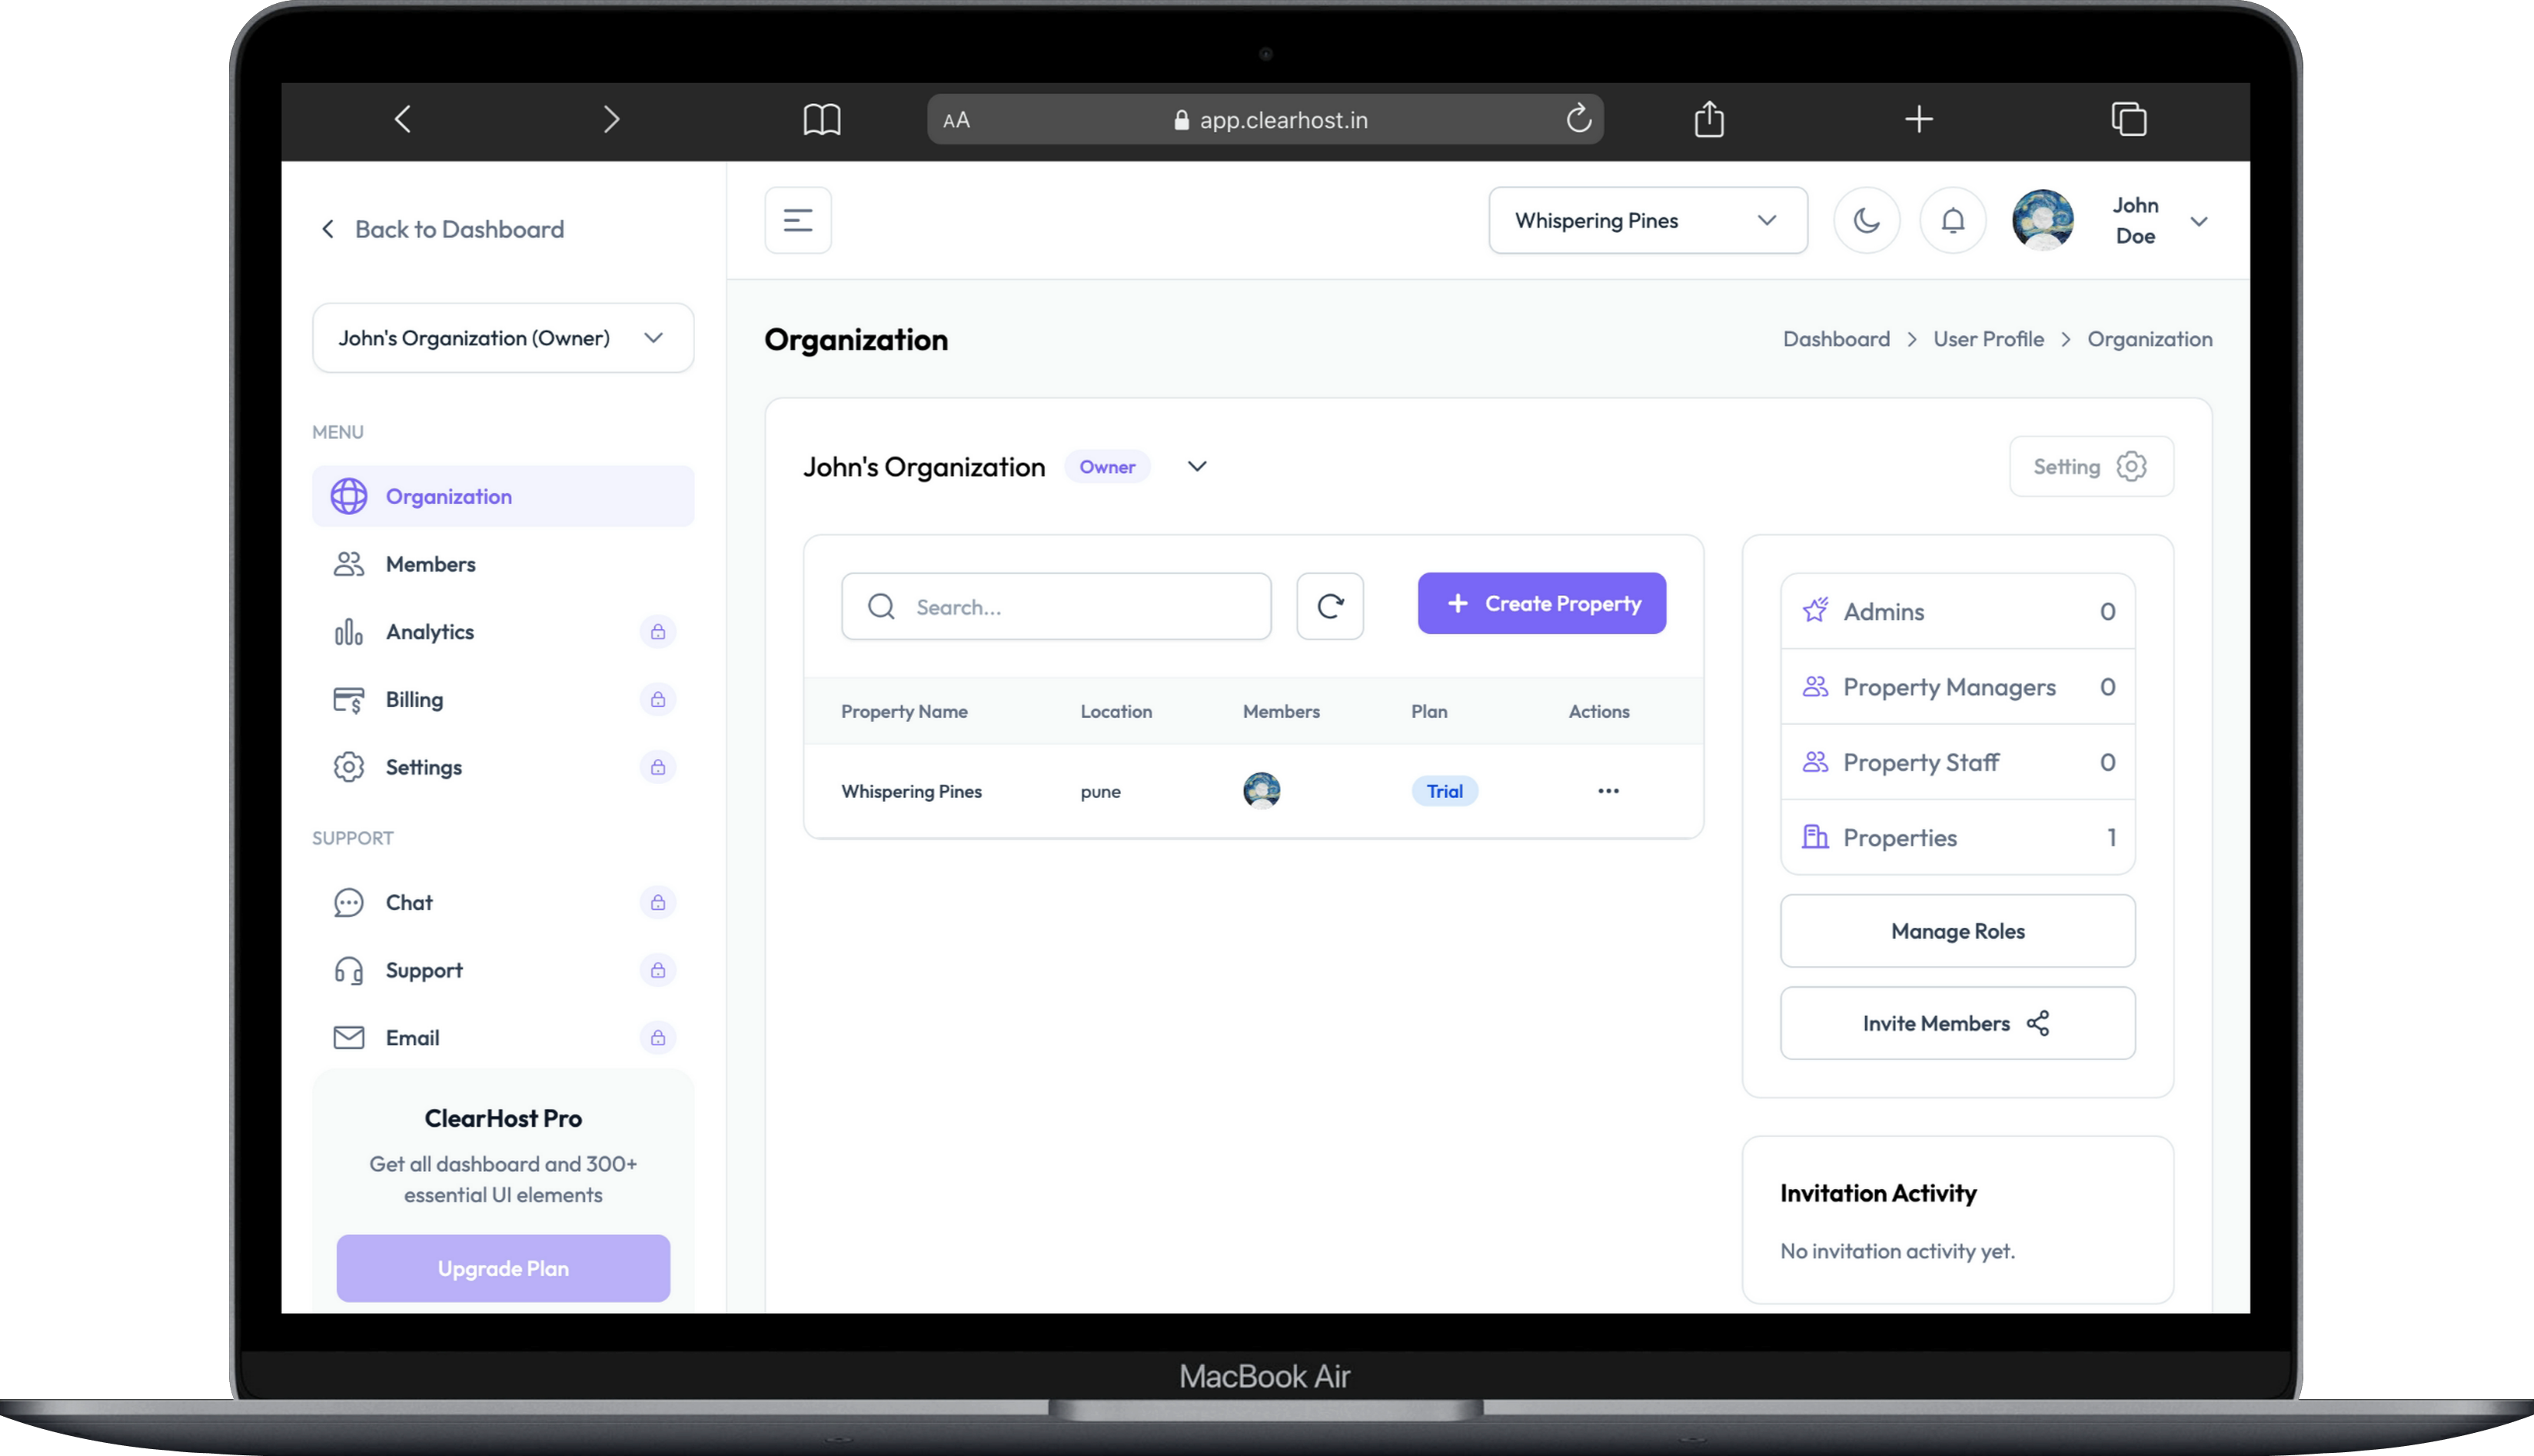This screenshot has height=1456, width=2534.
Task: Select Organization in the sidebar menu
Action: click(x=503, y=496)
